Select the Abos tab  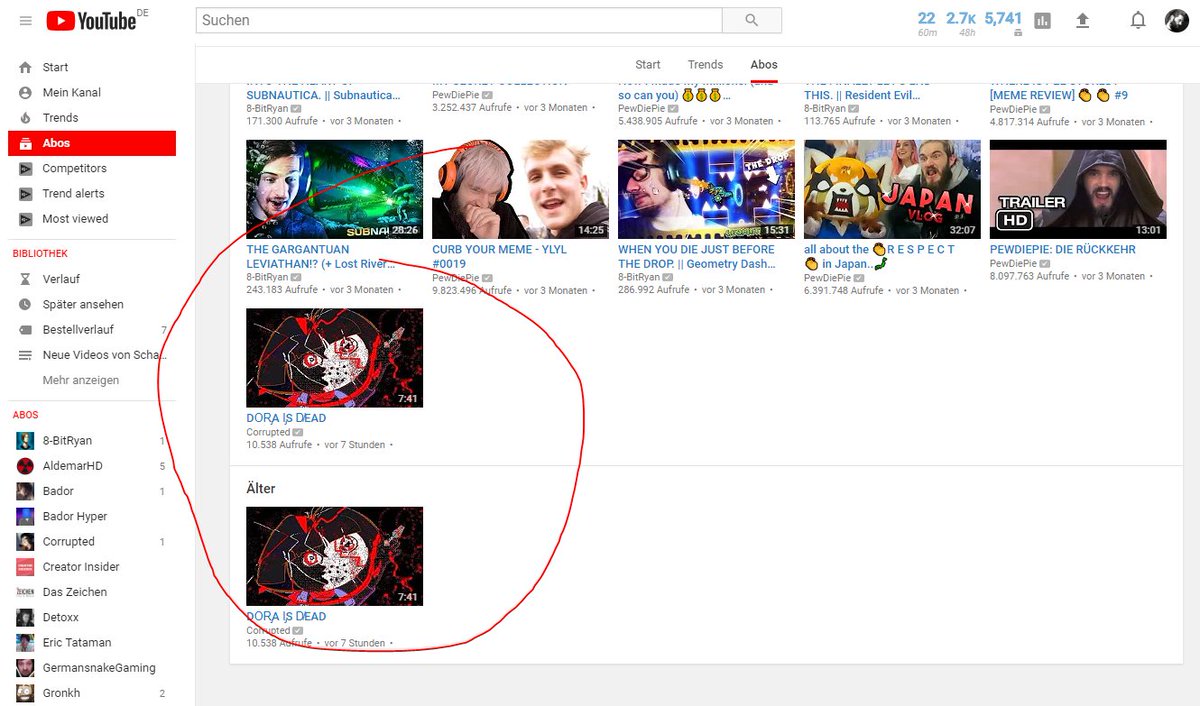coord(764,64)
